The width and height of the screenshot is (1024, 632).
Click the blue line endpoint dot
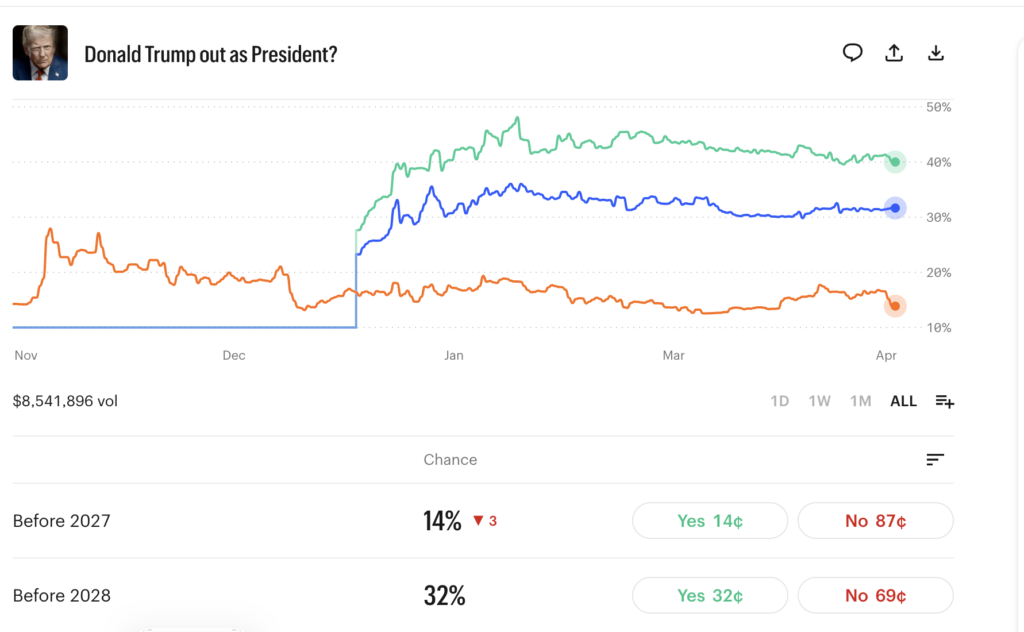coord(895,208)
